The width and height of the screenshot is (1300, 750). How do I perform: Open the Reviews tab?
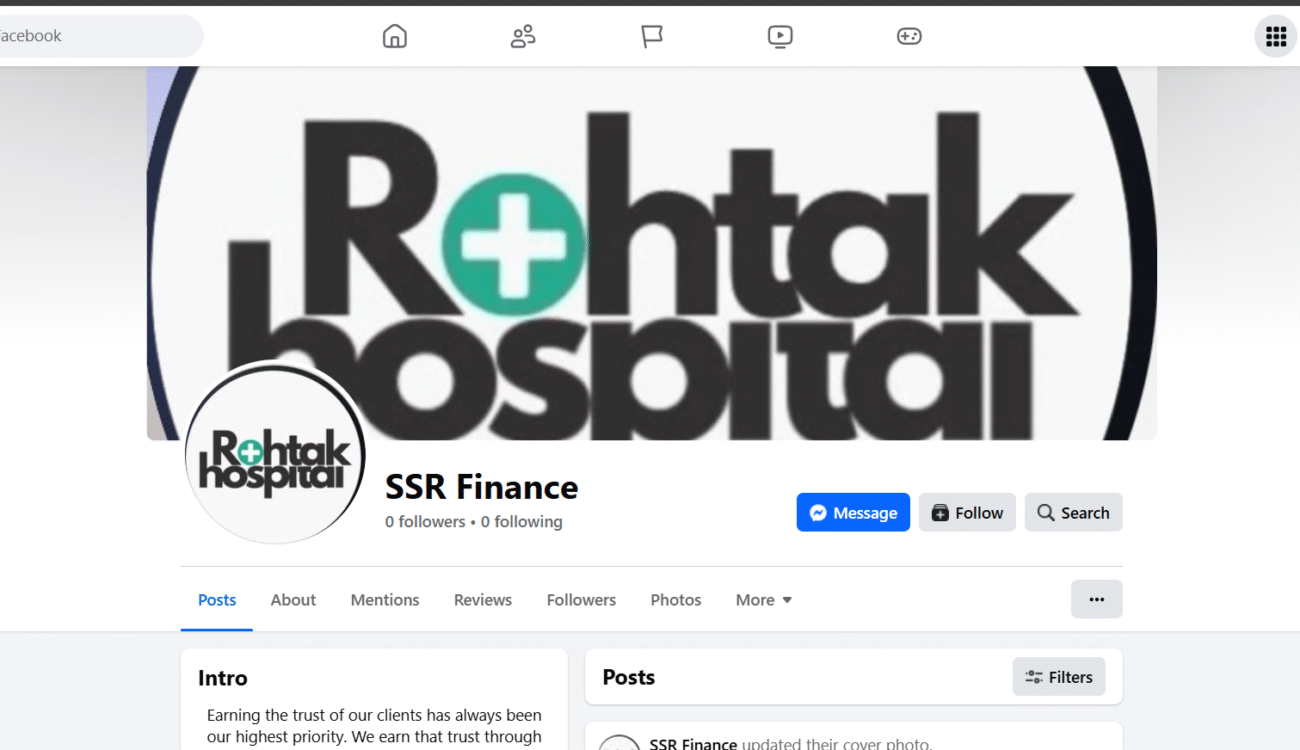point(483,600)
